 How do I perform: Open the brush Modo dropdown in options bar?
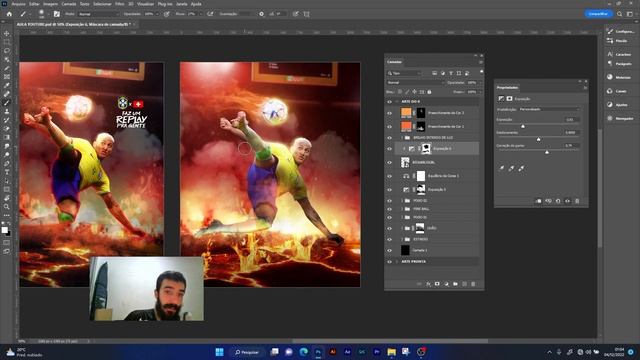(x=98, y=14)
